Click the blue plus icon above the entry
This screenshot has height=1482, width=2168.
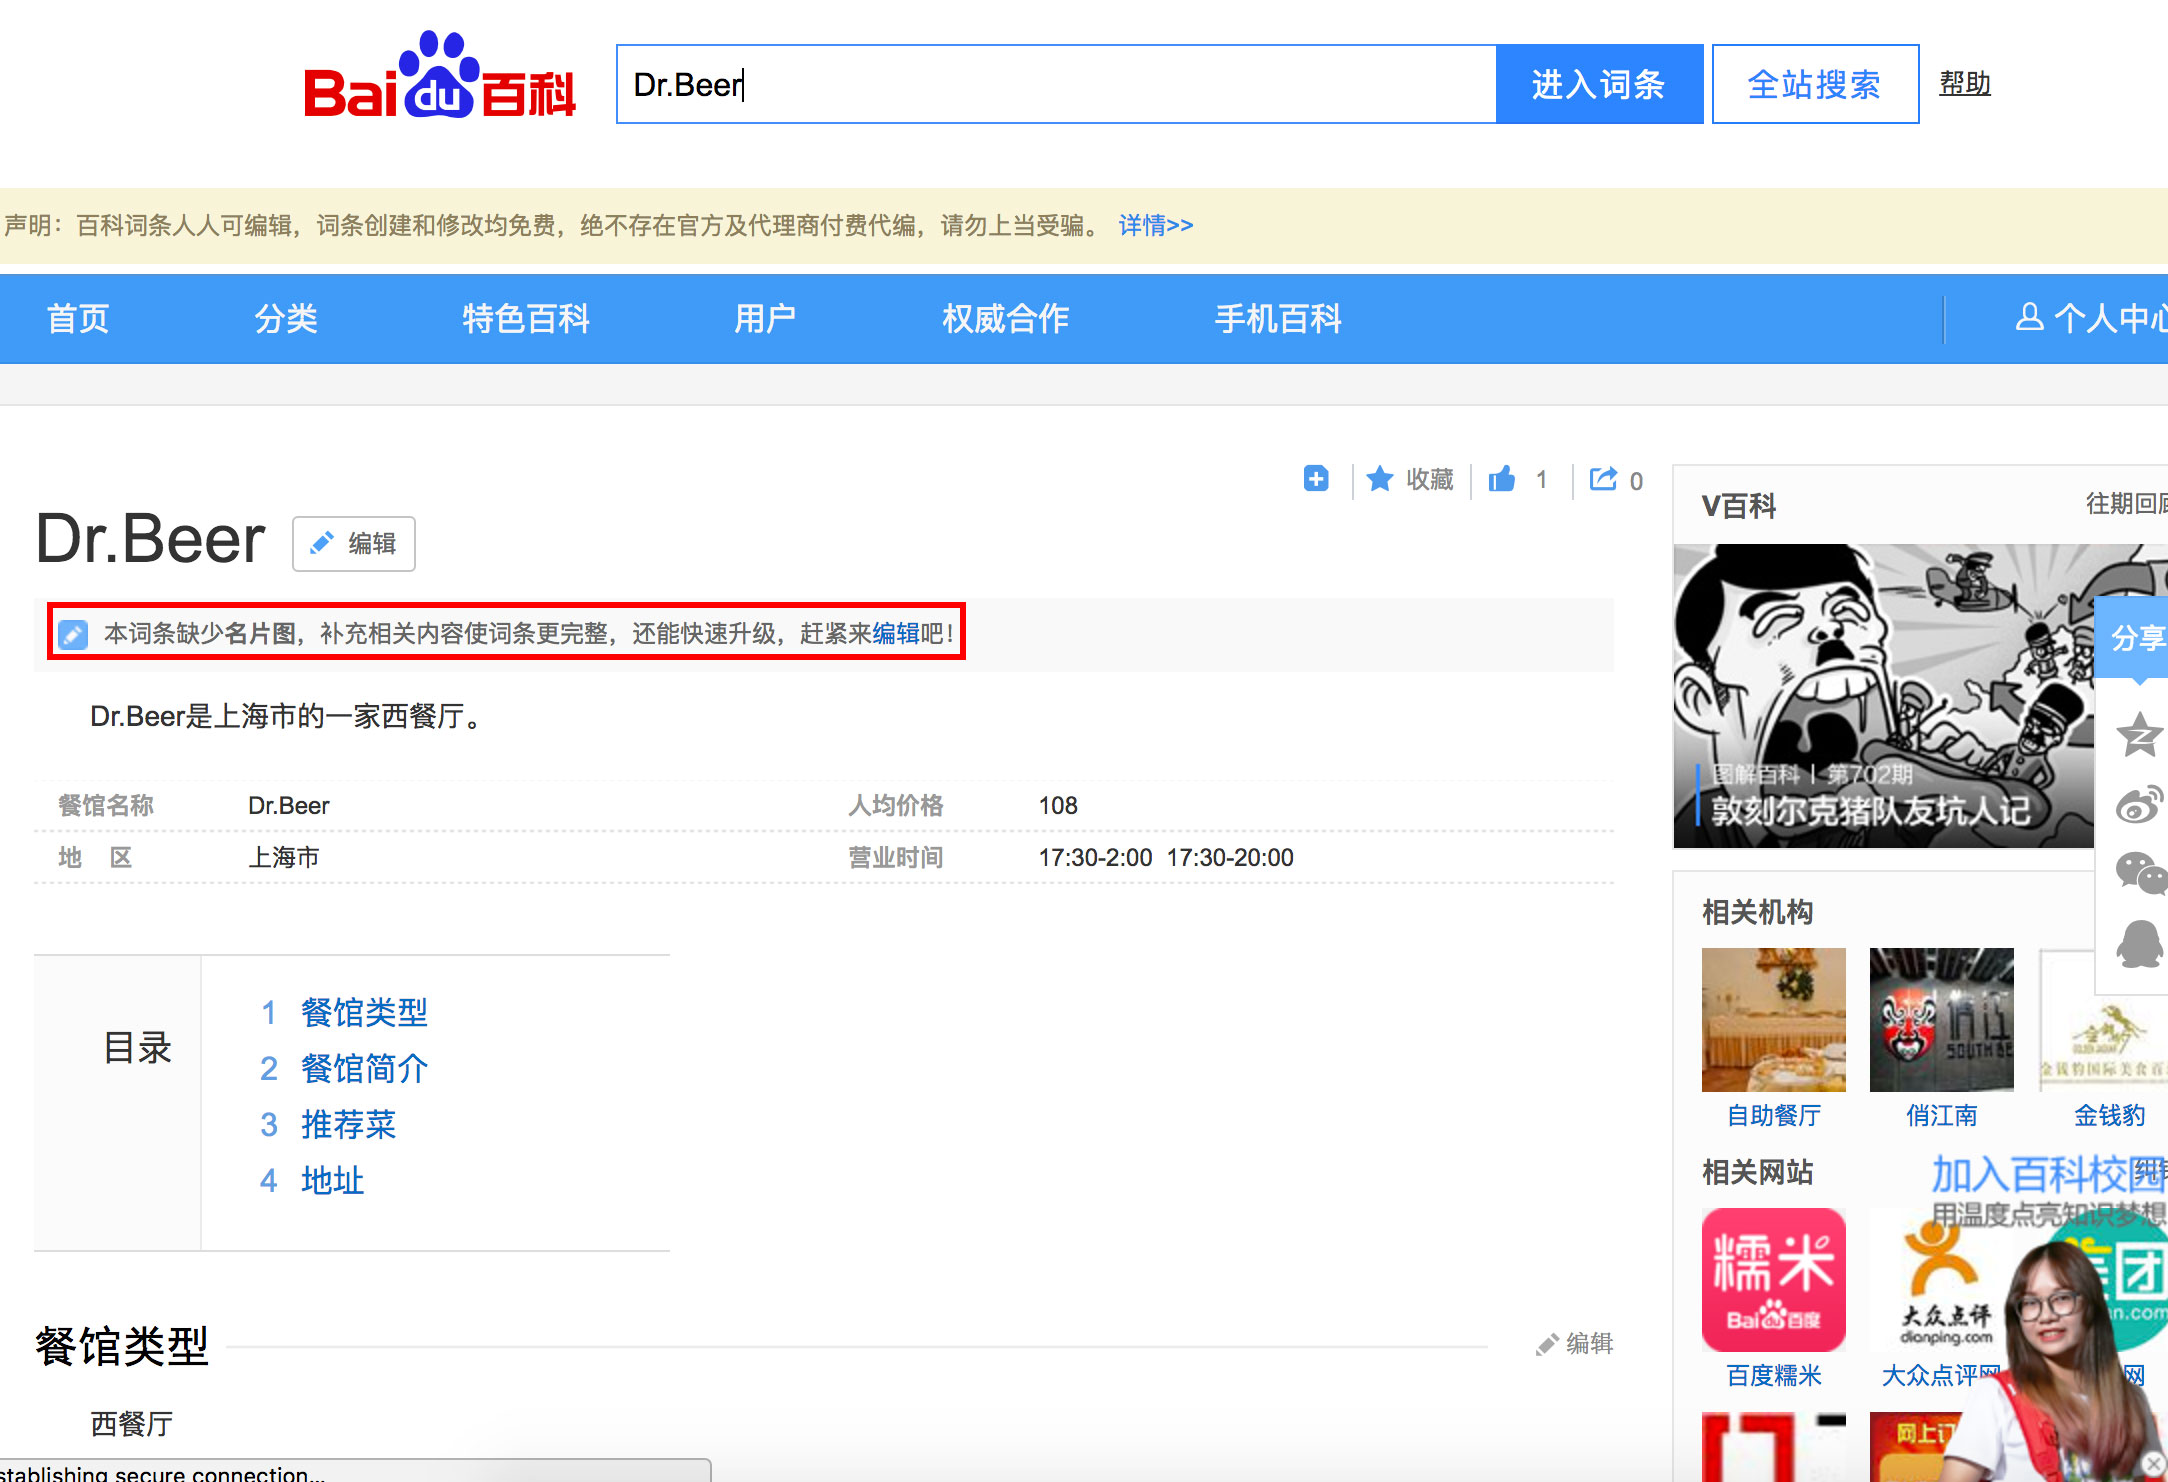(x=1315, y=479)
